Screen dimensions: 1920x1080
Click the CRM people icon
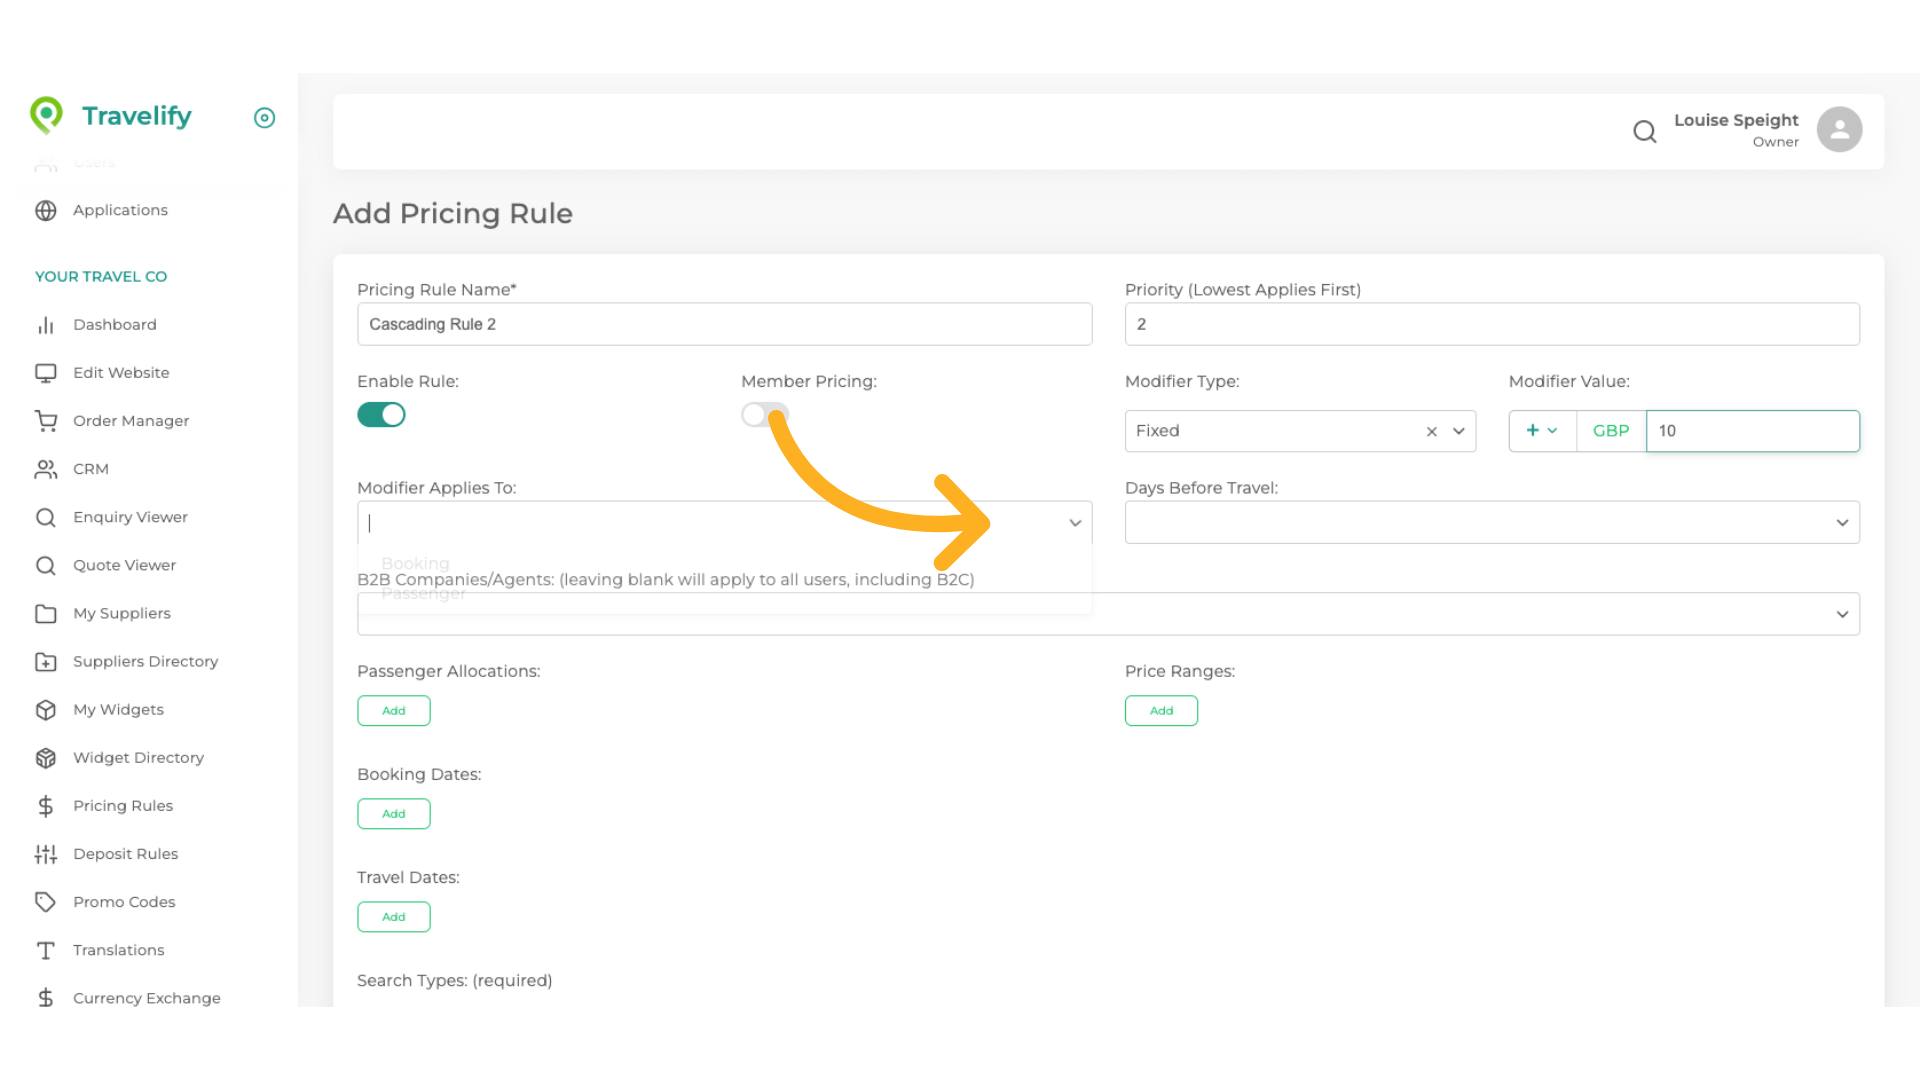(46, 469)
